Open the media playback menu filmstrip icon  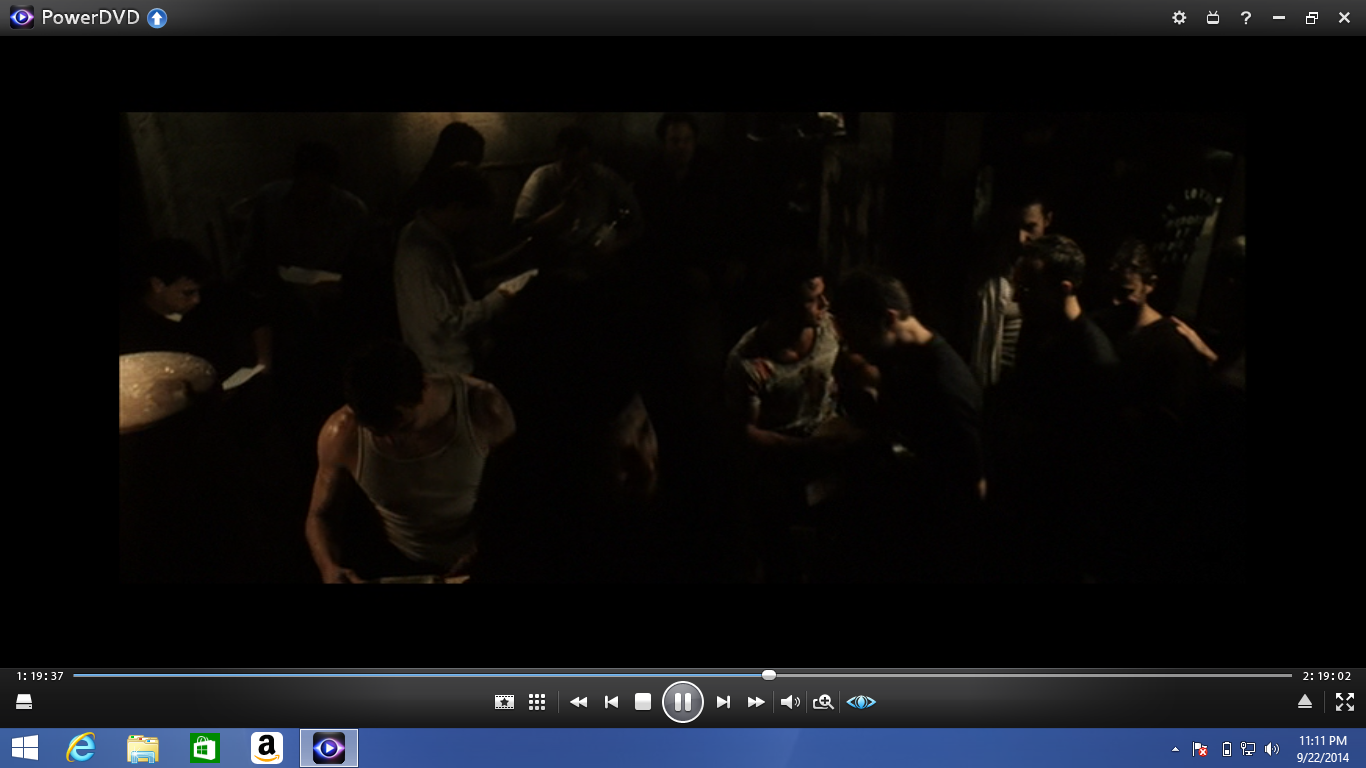point(504,702)
